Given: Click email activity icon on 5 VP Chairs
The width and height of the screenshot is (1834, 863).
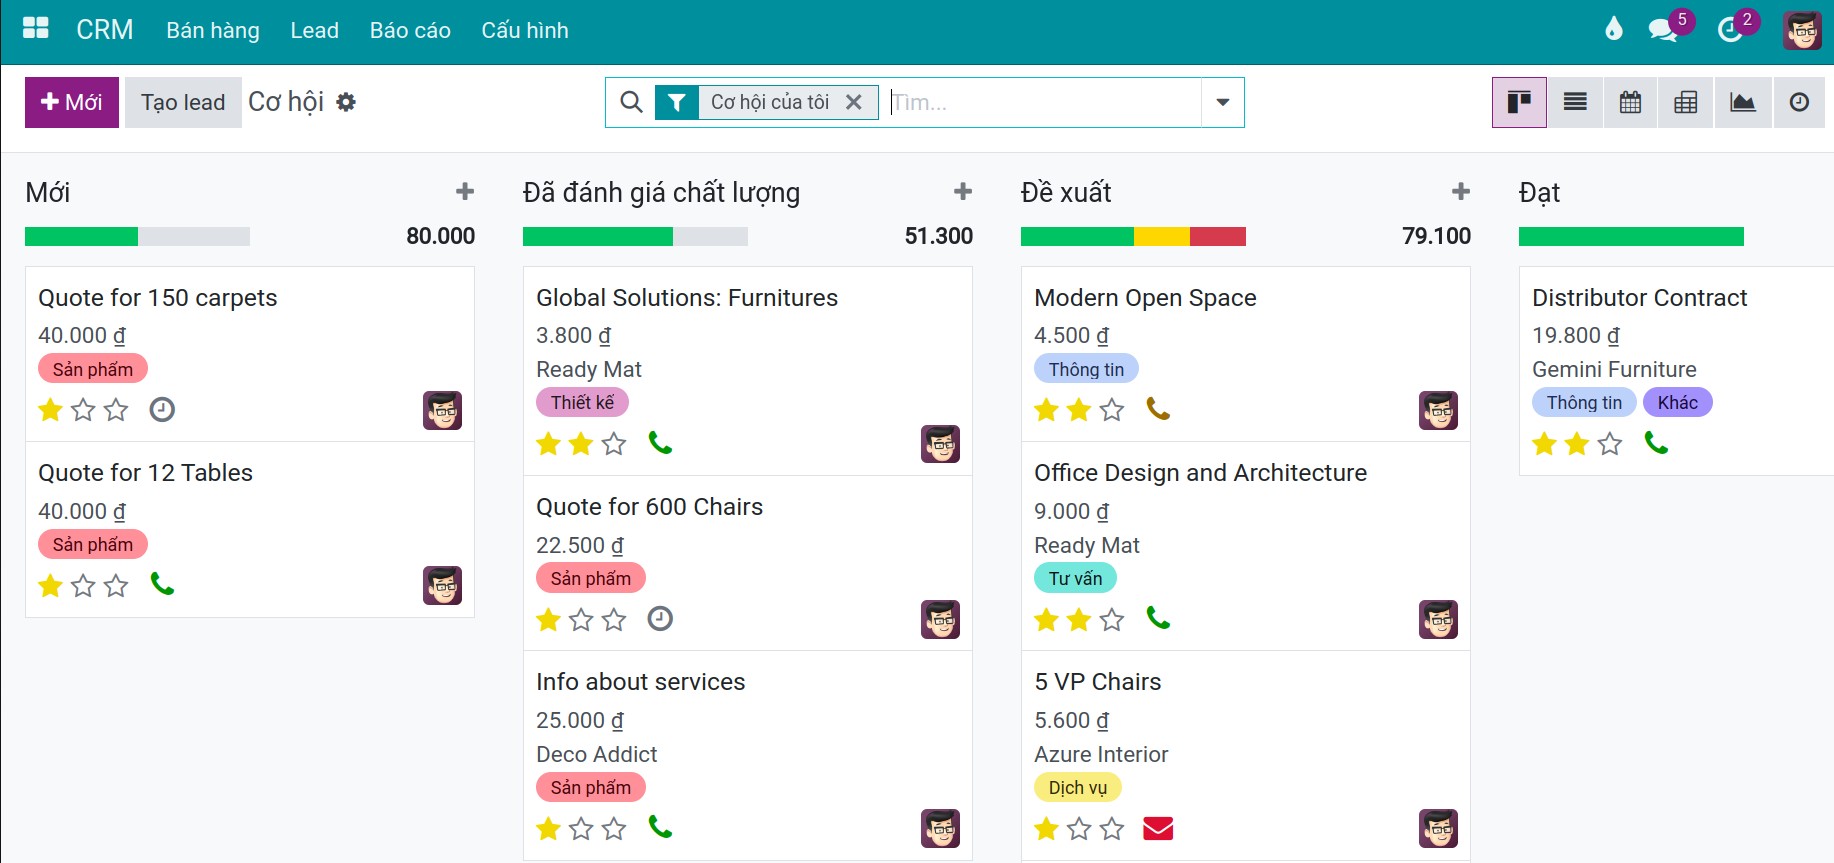Looking at the screenshot, I should 1158,828.
